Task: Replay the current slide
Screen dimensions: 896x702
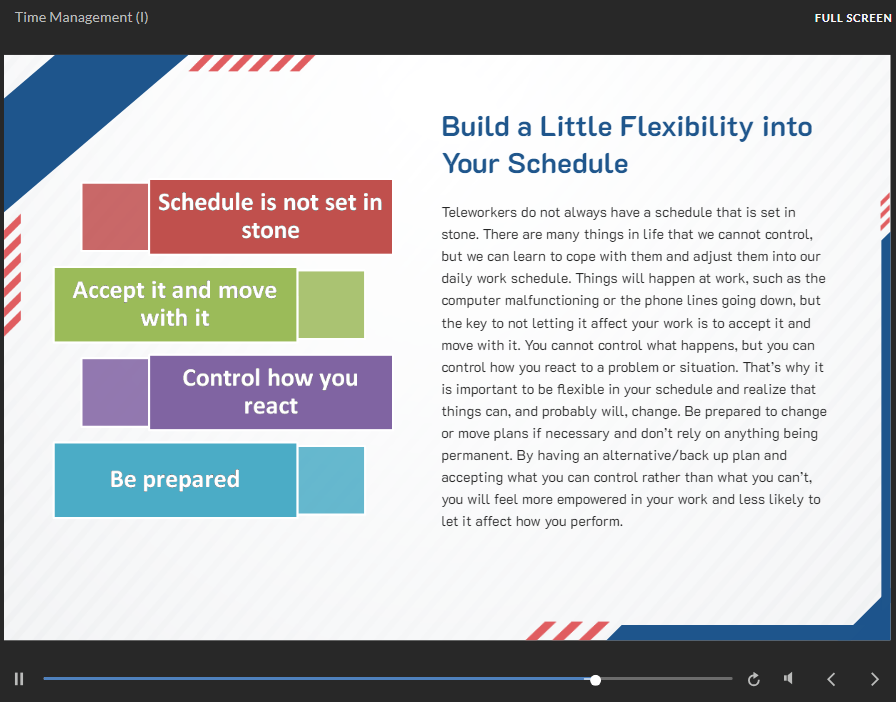Action: pos(754,680)
